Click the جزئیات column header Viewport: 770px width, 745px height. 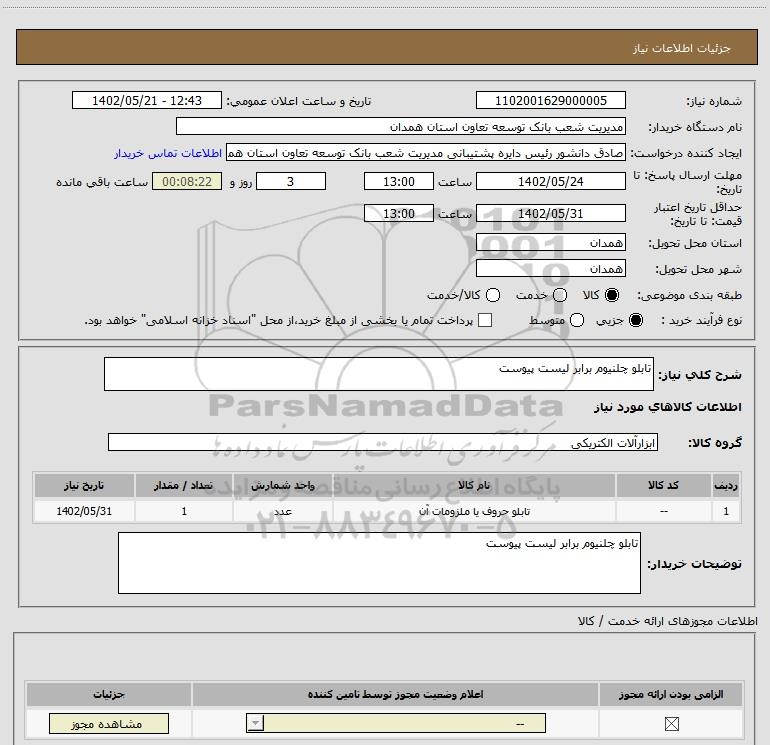109,694
